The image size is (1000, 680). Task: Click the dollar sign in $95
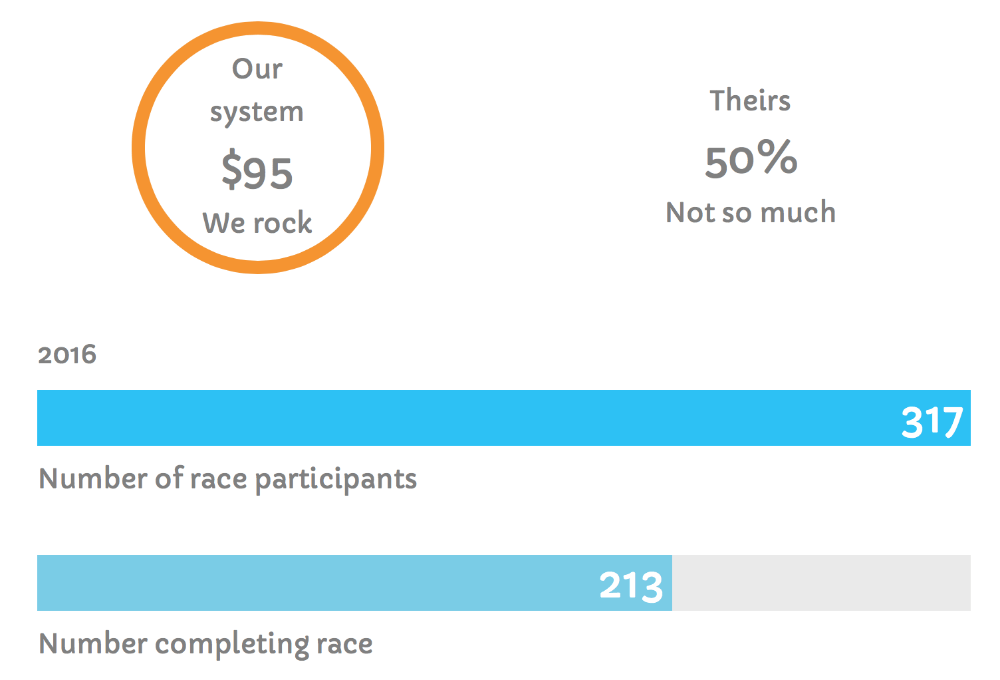(231, 172)
